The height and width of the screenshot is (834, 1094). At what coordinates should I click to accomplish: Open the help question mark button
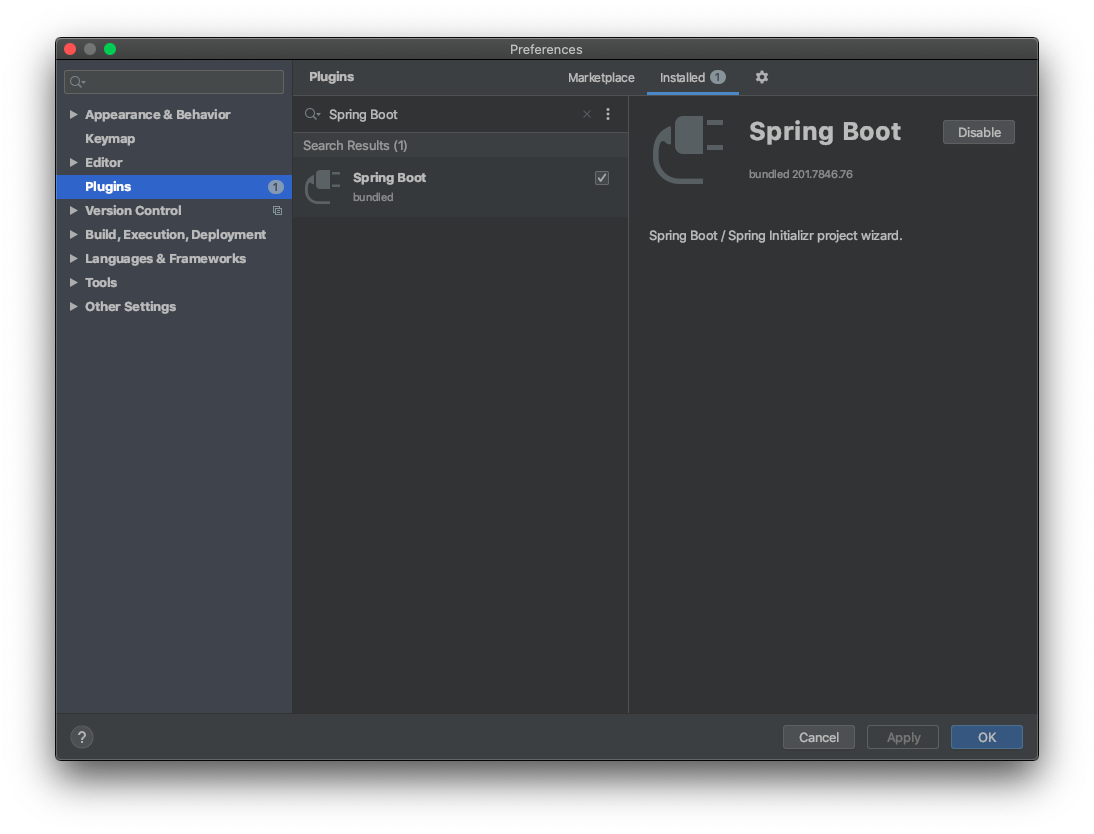click(82, 737)
